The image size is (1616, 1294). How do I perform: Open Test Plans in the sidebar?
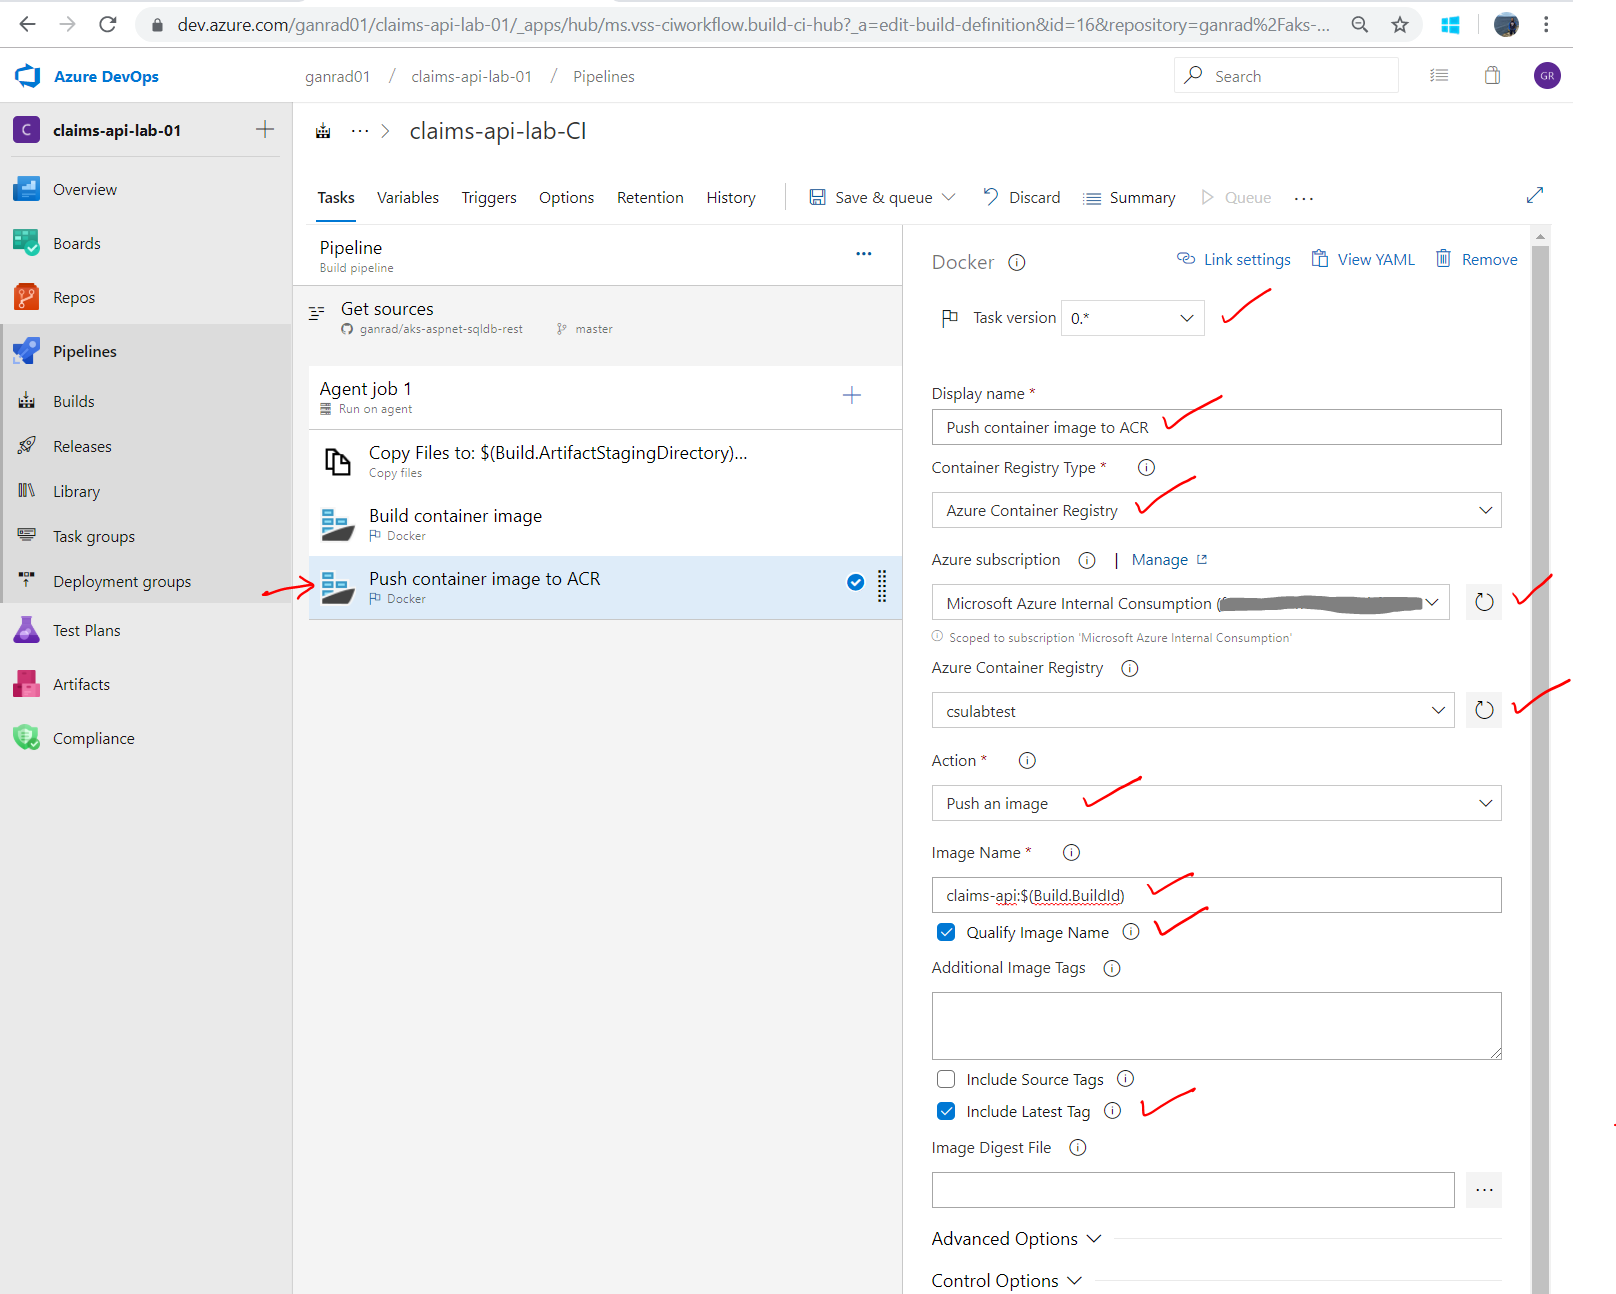(x=86, y=630)
